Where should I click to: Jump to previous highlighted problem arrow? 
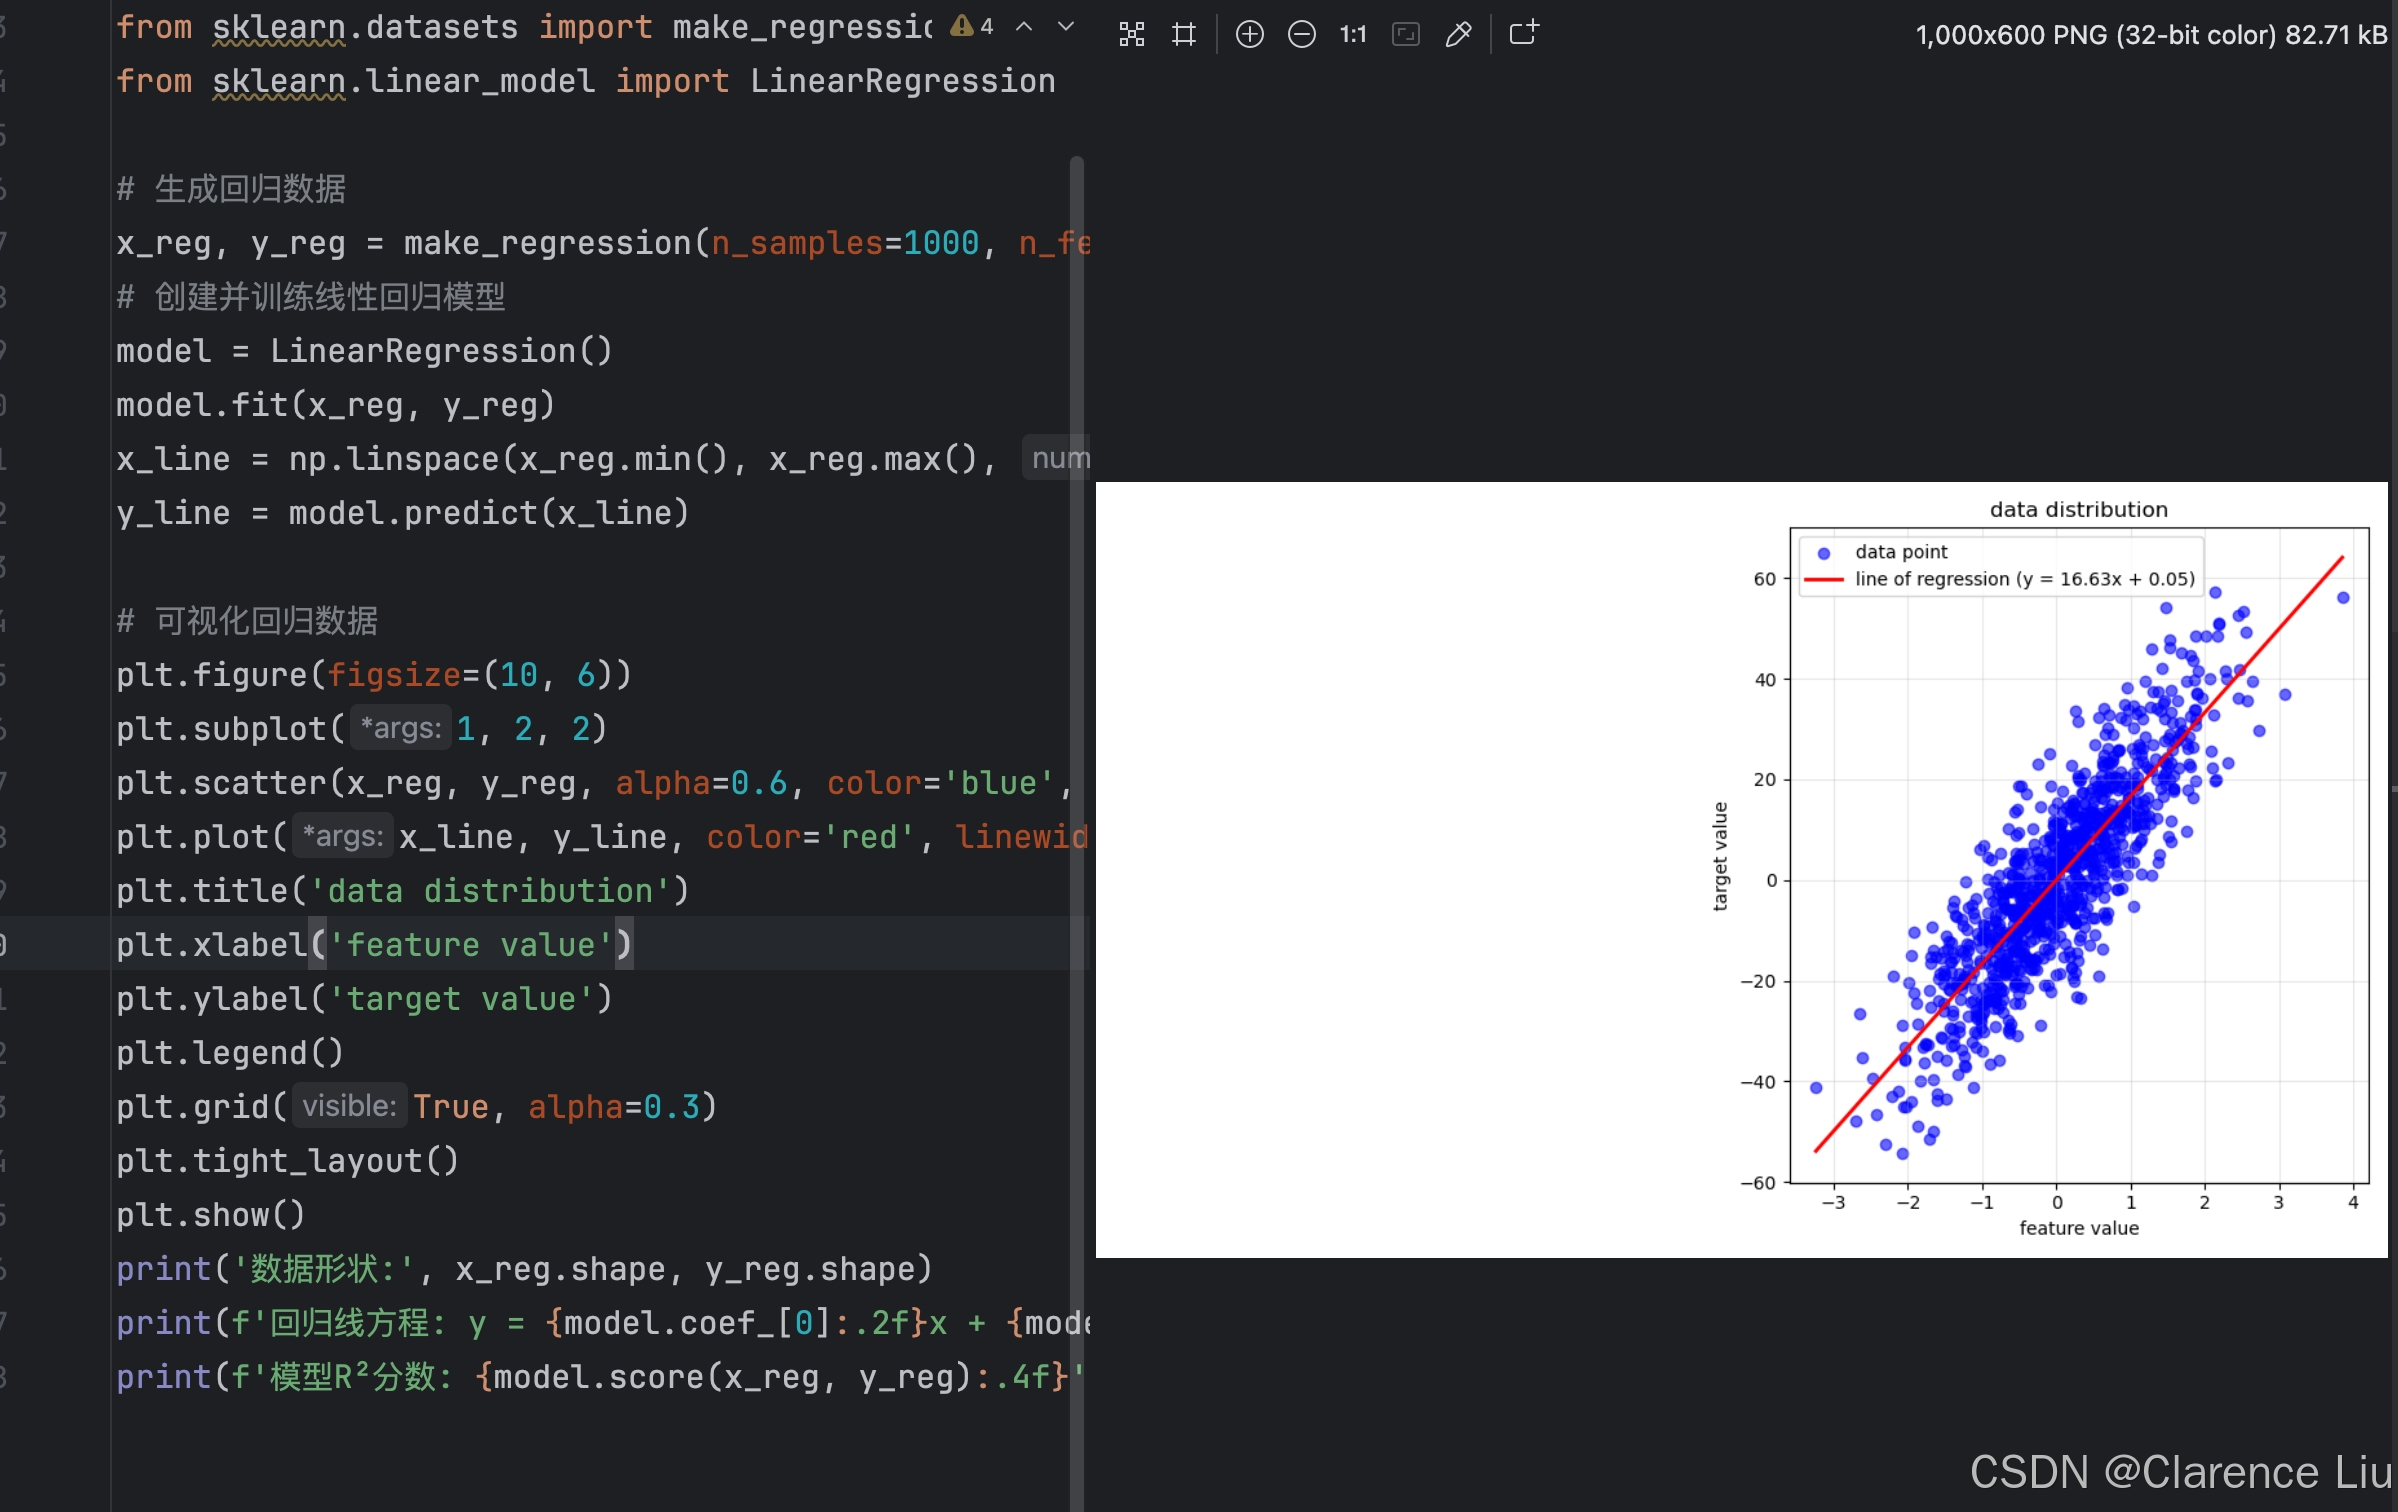point(1024,27)
